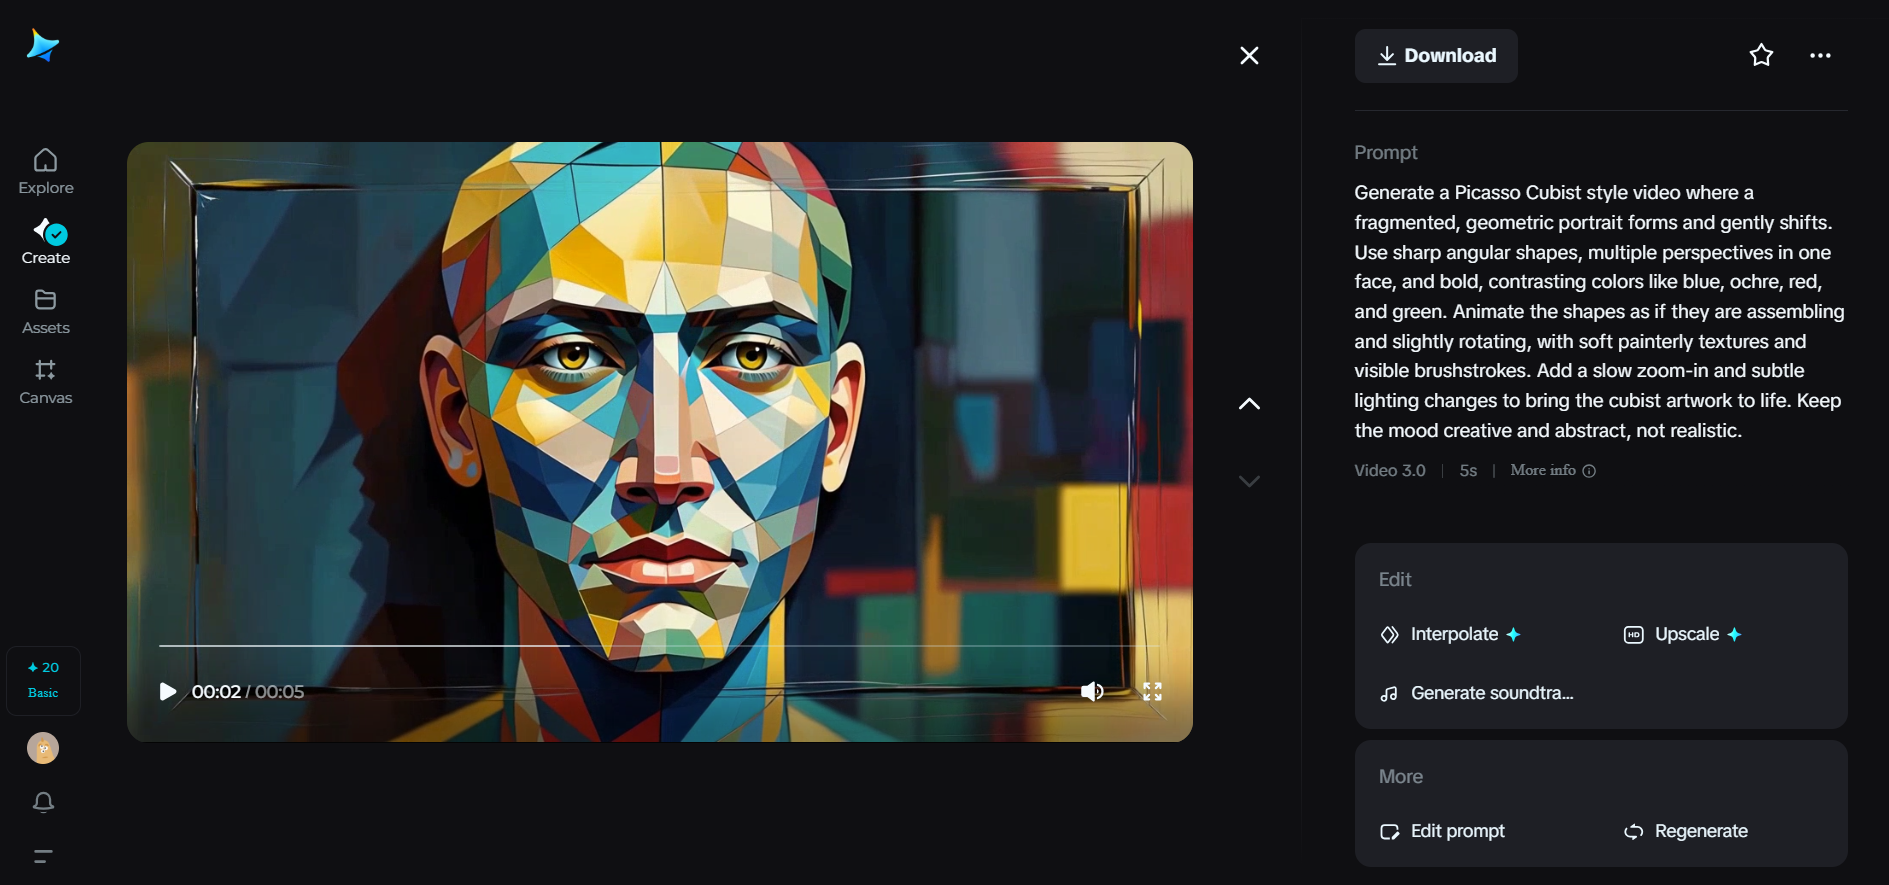Expand the sidebar menu icon
This screenshot has height=885, width=1889.
(43, 856)
